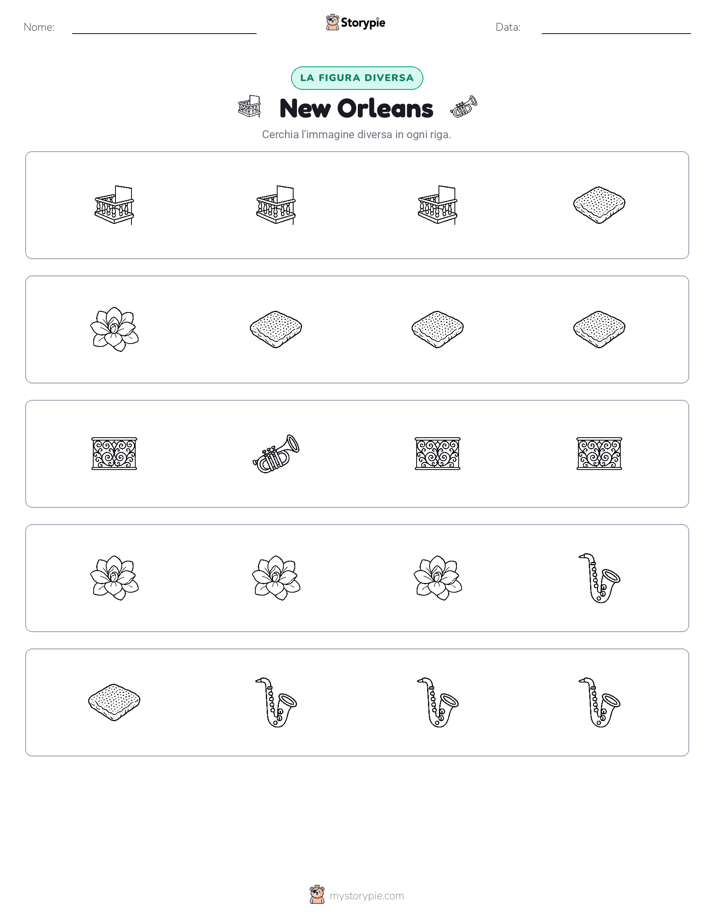This screenshot has width=714, height=924.
Task: Click the first saxophone in the fifth row
Action: coord(276,702)
